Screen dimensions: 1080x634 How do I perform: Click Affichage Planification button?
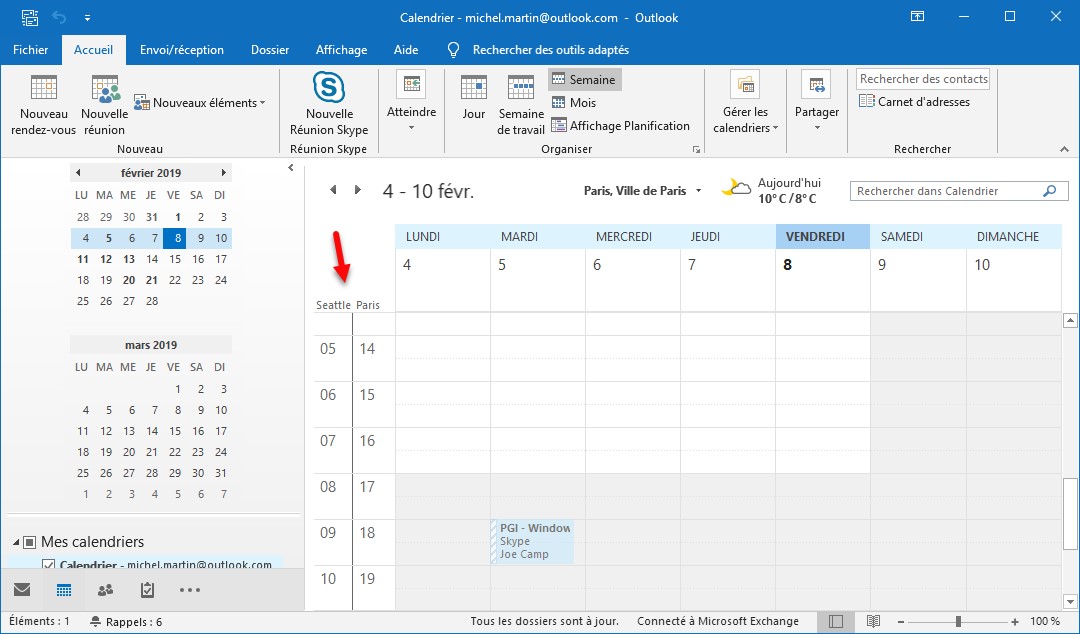click(x=620, y=126)
